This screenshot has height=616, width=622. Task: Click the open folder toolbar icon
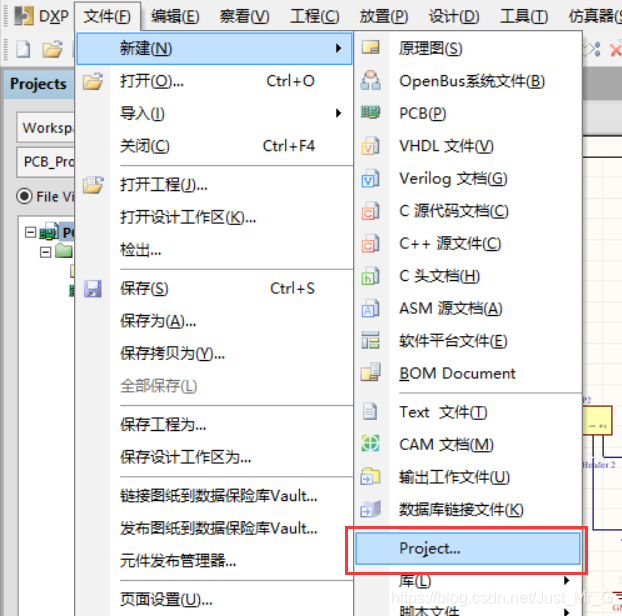(53, 50)
